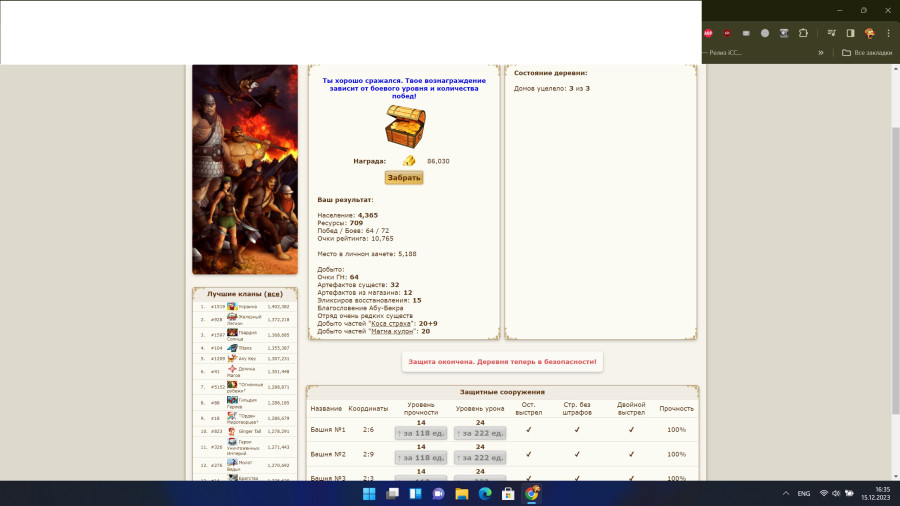Viewport: 900px width, 506px height.
Task: Upgrade Башня №2 damage for 222 units
Action: [x=480, y=458]
